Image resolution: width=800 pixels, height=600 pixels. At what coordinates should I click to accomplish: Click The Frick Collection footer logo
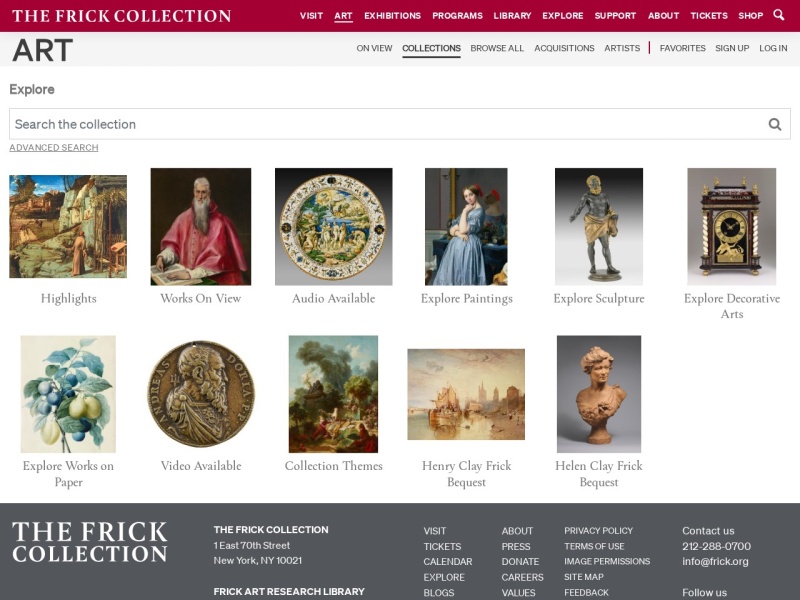pyautogui.click(x=90, y=542)
